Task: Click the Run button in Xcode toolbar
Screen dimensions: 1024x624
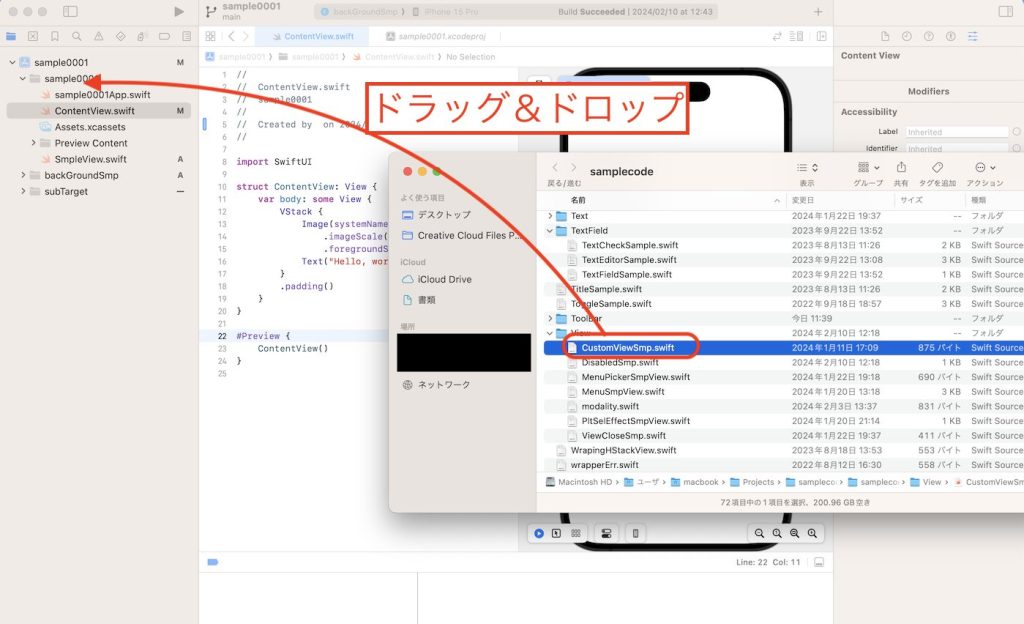Action: tap(179, 11)
